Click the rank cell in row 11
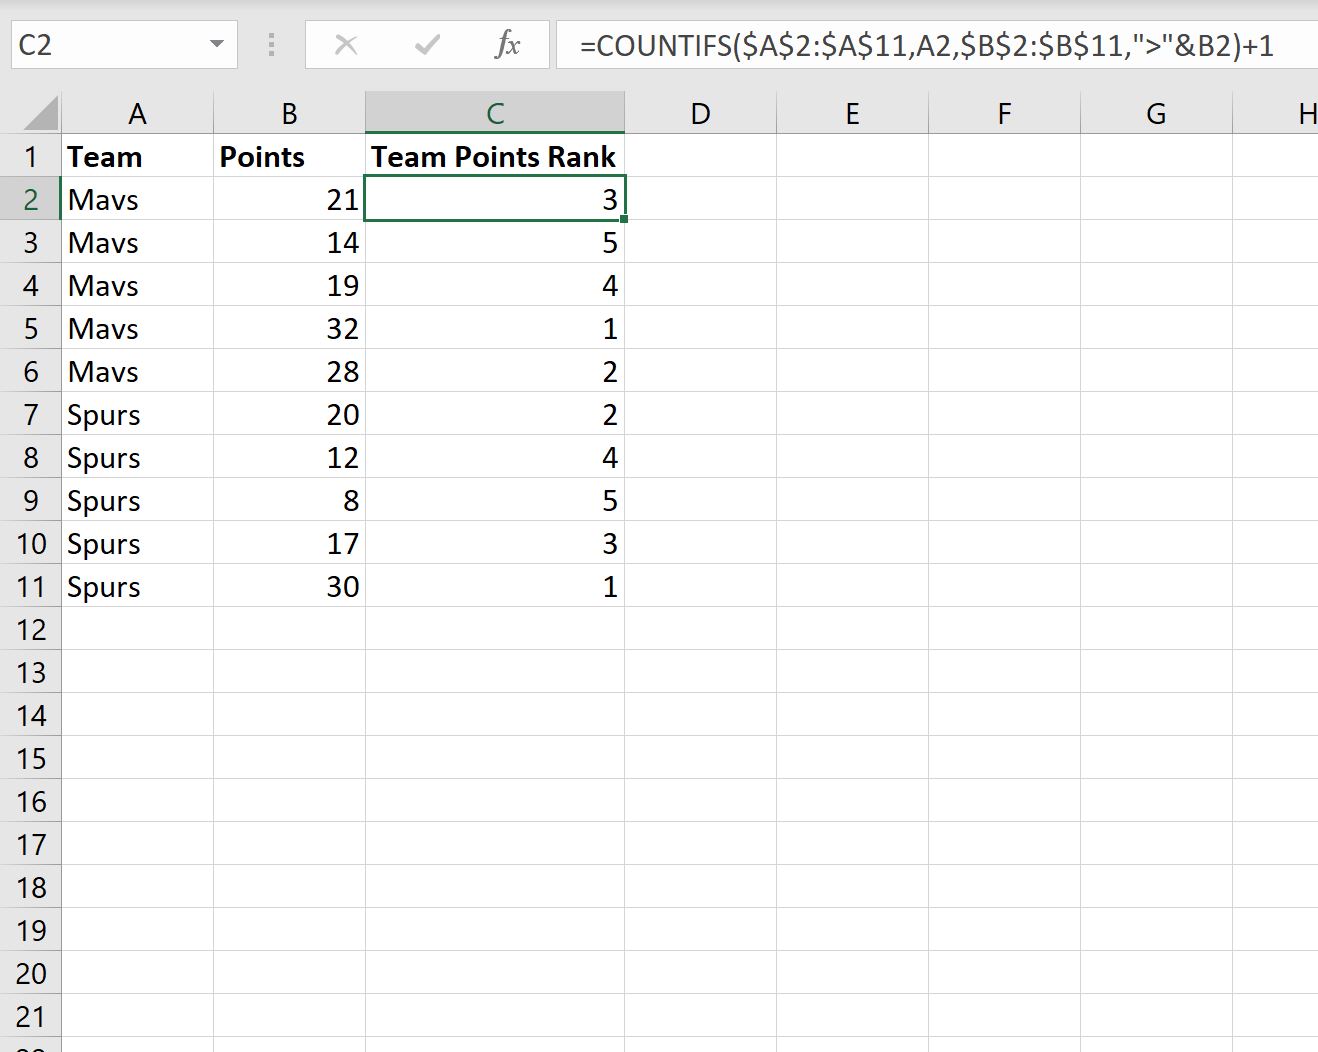 tap(495, 586)
